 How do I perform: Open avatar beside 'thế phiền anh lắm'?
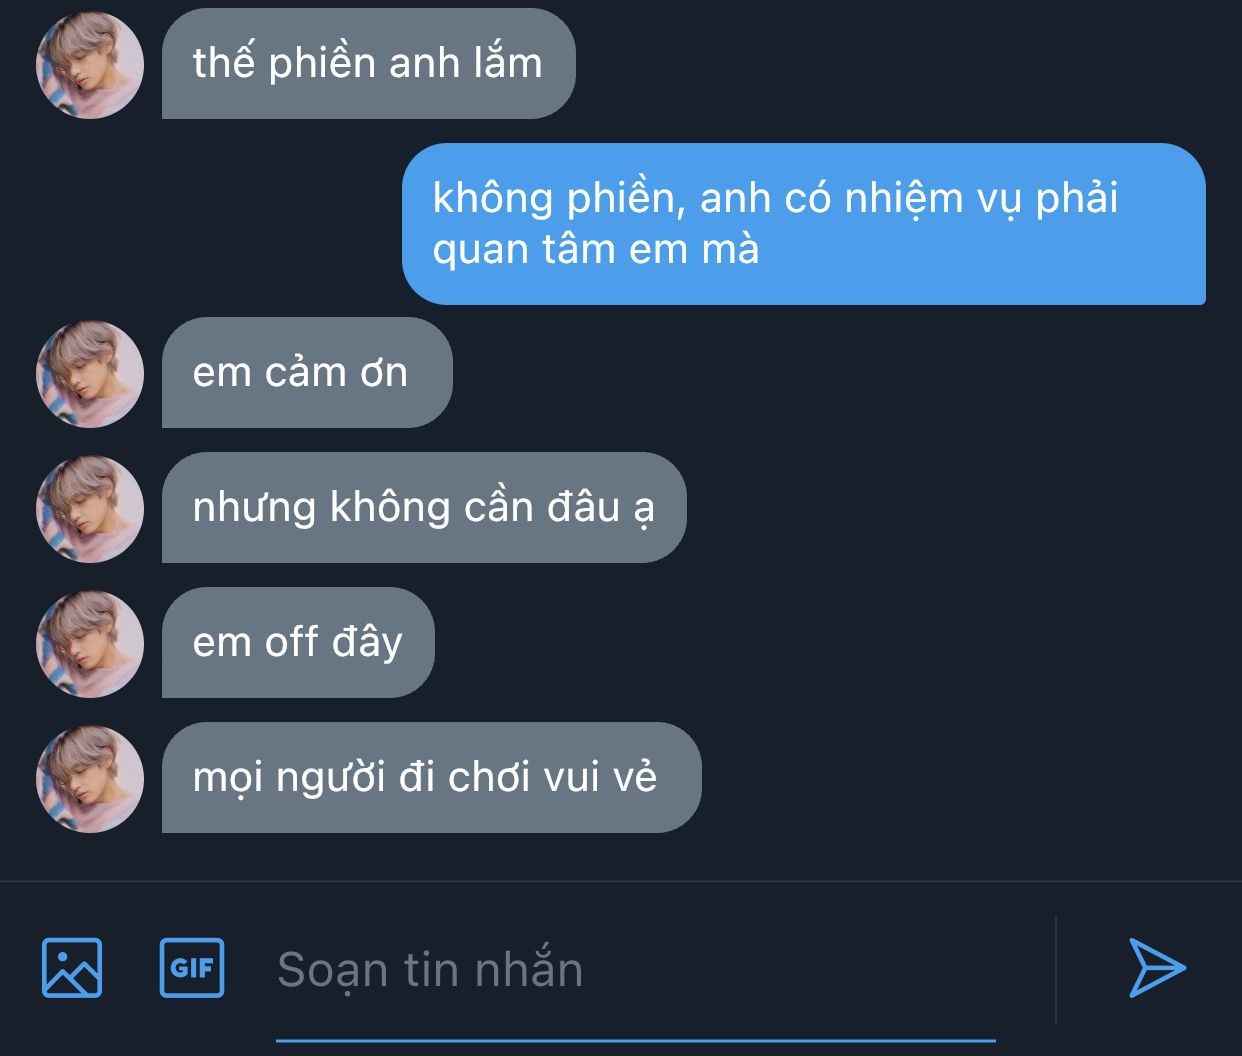pyautogui.click(x=90, y=65)
